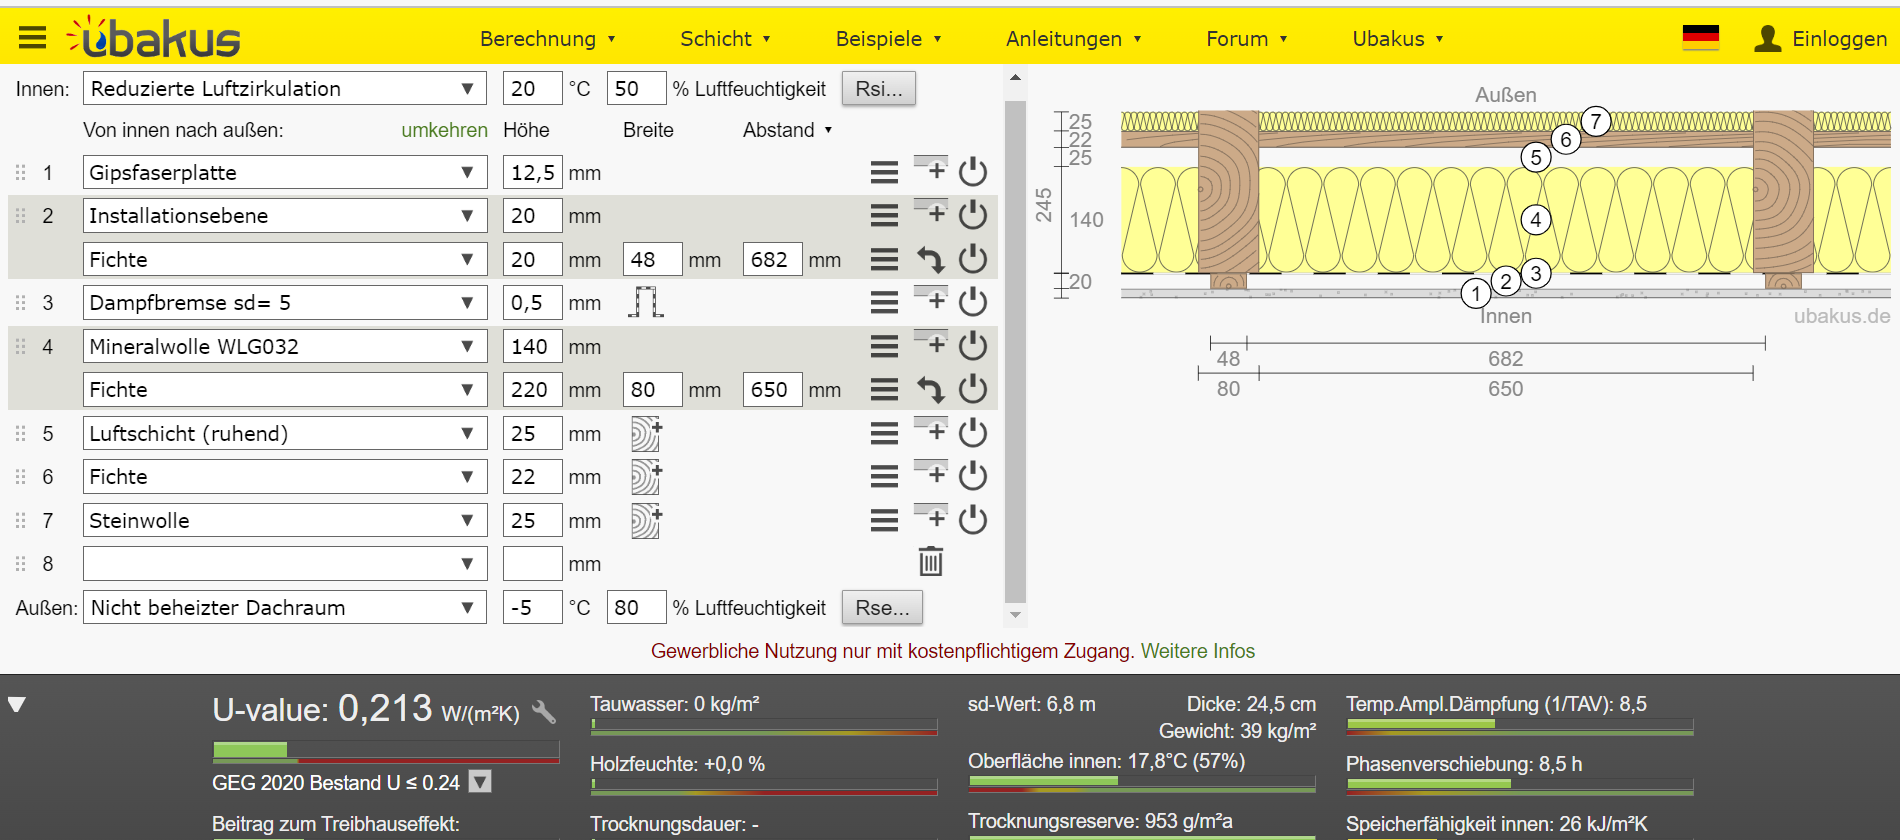
Task: Open the Innen Reduzierte Luftzirkulation dropdown
Action: [x=284, y=88]
